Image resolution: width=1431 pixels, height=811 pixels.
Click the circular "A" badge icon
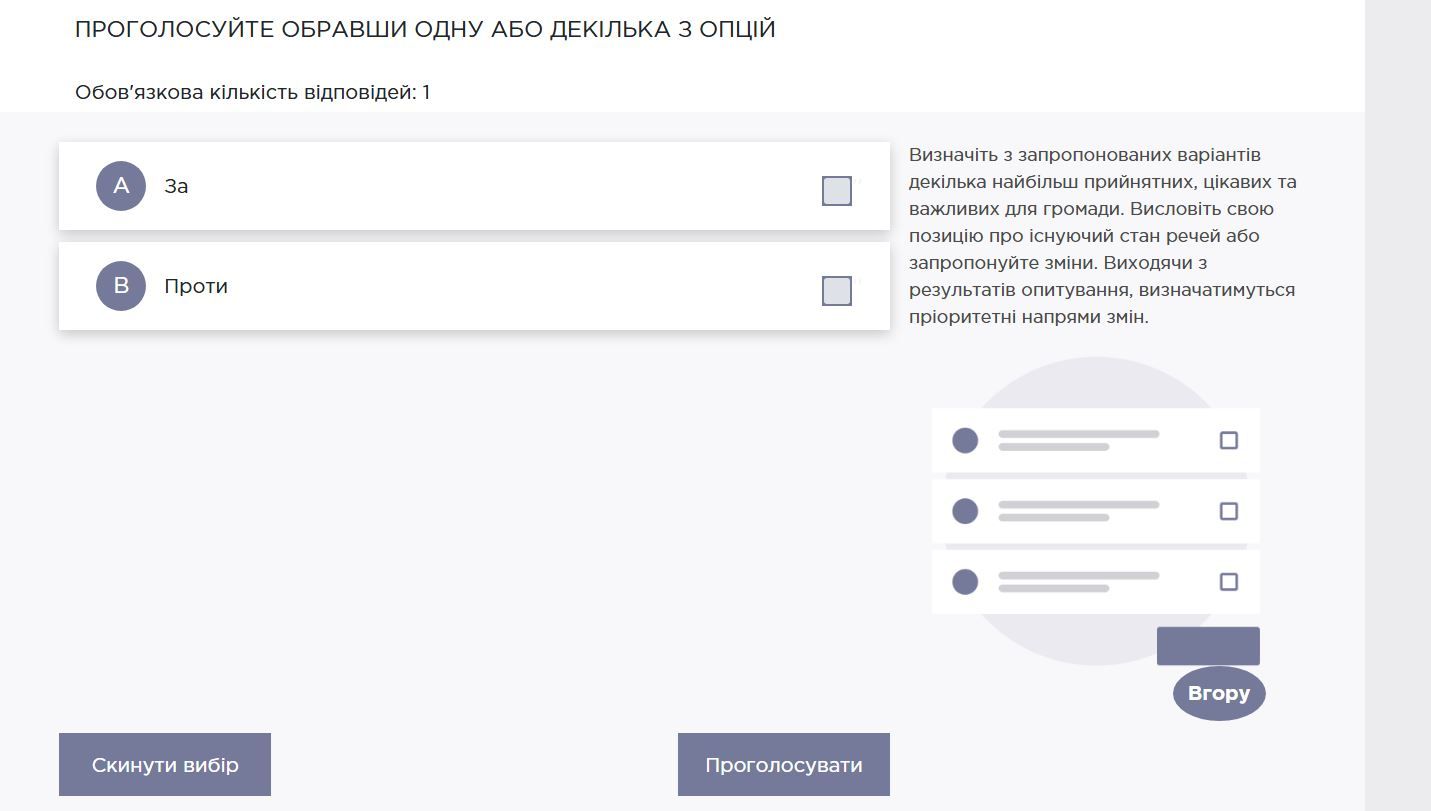(120, 185)
